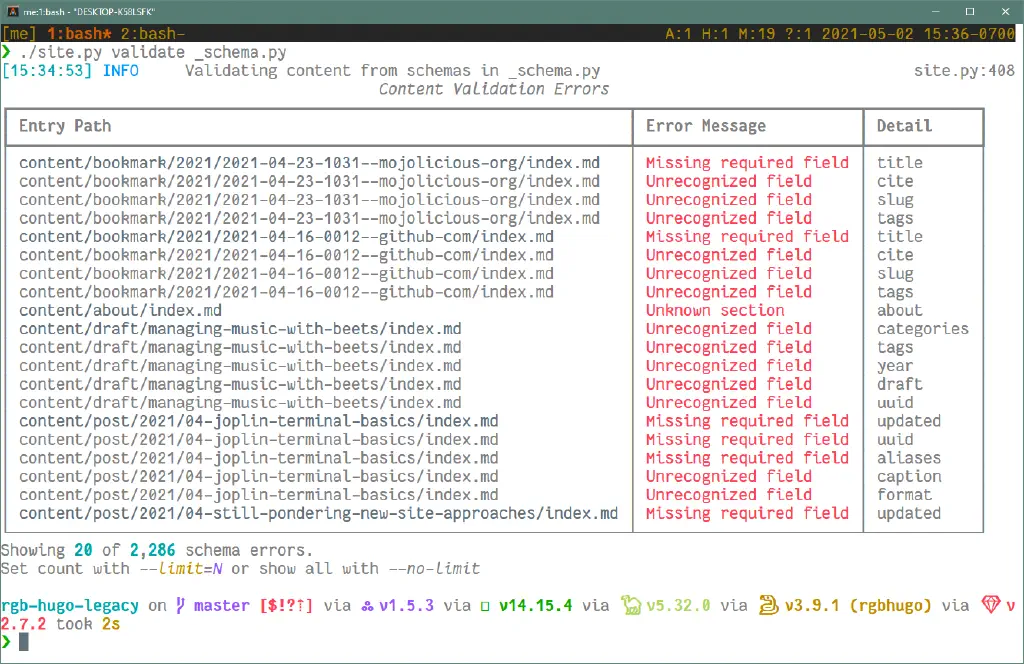1024x664 pixels.
Task: Click the 'format' detail cell
Action: click(904, 494)
